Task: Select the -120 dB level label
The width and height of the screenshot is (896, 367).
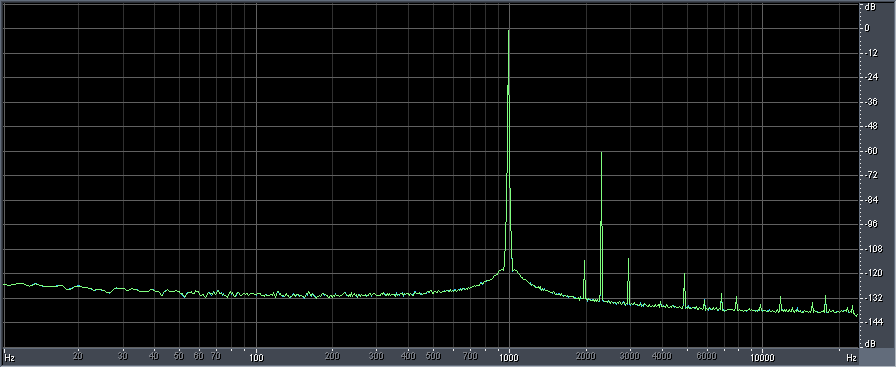Action: [872, 274]
